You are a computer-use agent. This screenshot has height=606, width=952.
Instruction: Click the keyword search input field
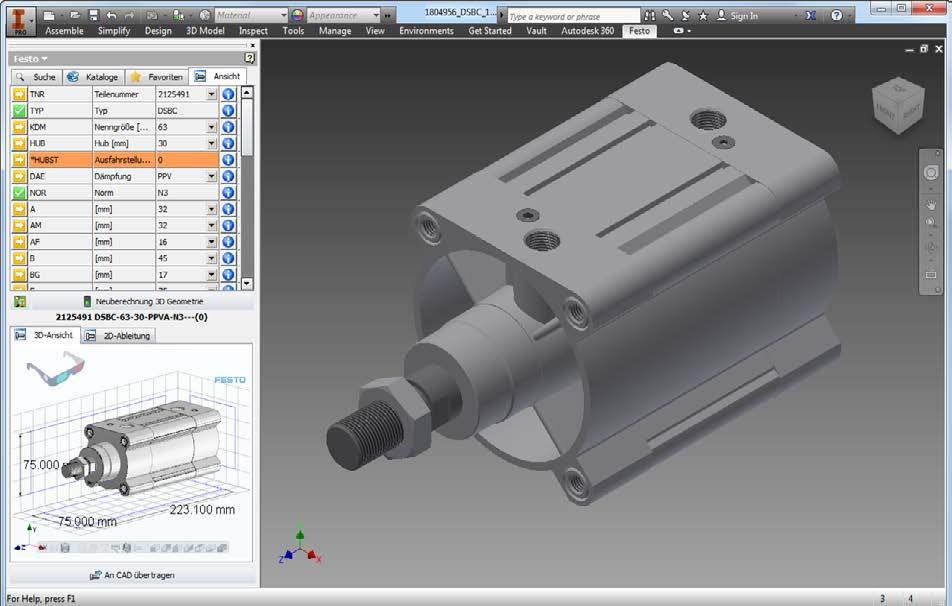(x=573, y=16)
